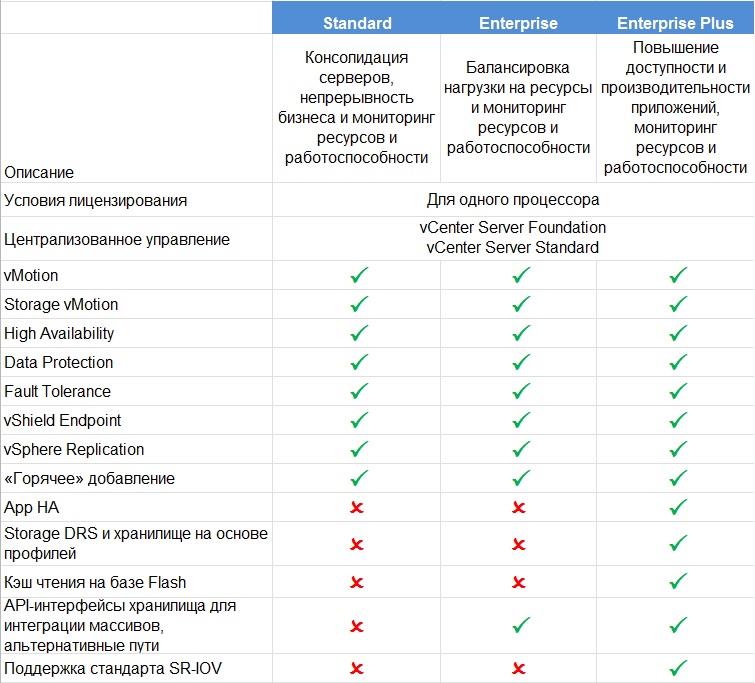The height and width of the screenshot is (683, 755).
Task: Click the green checkmark for App HA under Enterprise Plus
Action: 678,507
